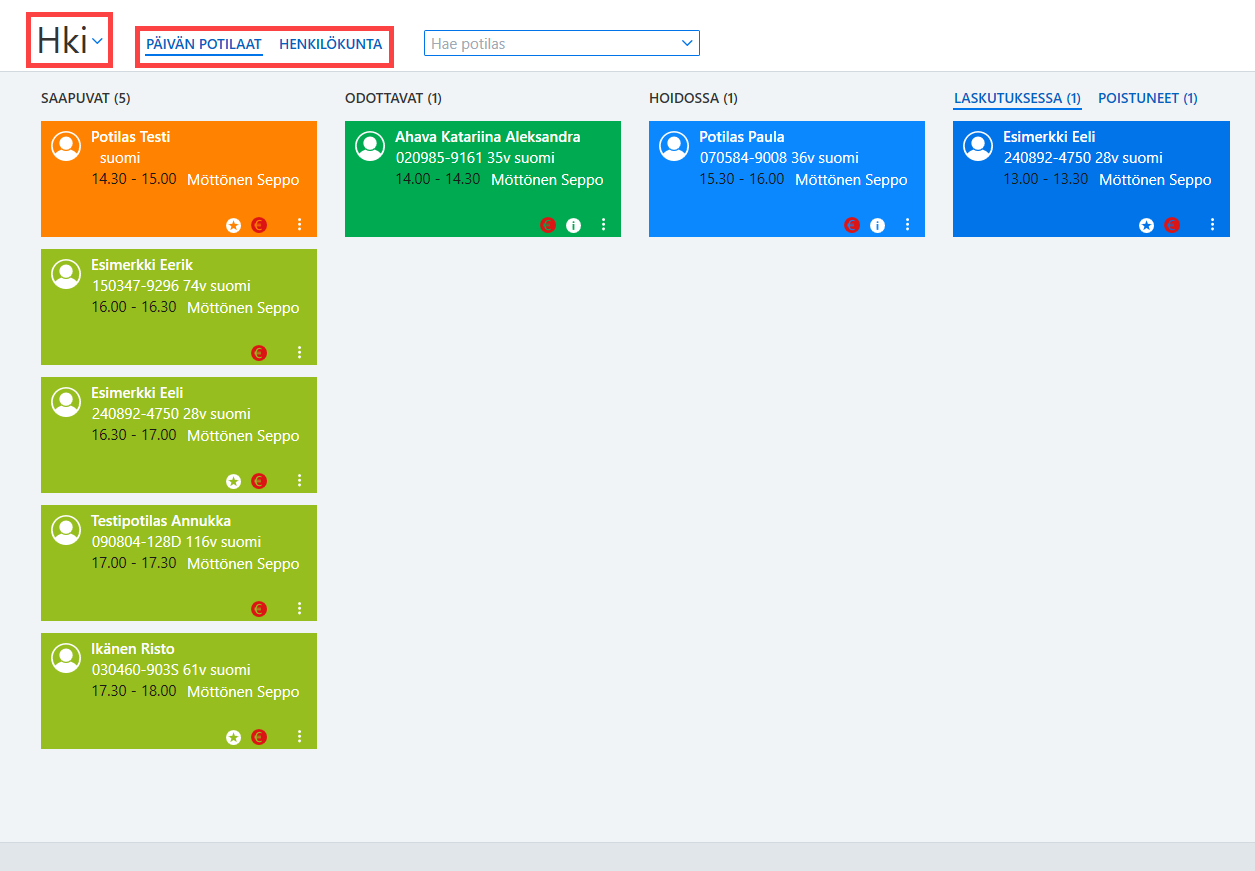Click the euro icon on Testipotilas Annukka card
Viewport: 1255px width, 871px height.
[x=259, y=609]
